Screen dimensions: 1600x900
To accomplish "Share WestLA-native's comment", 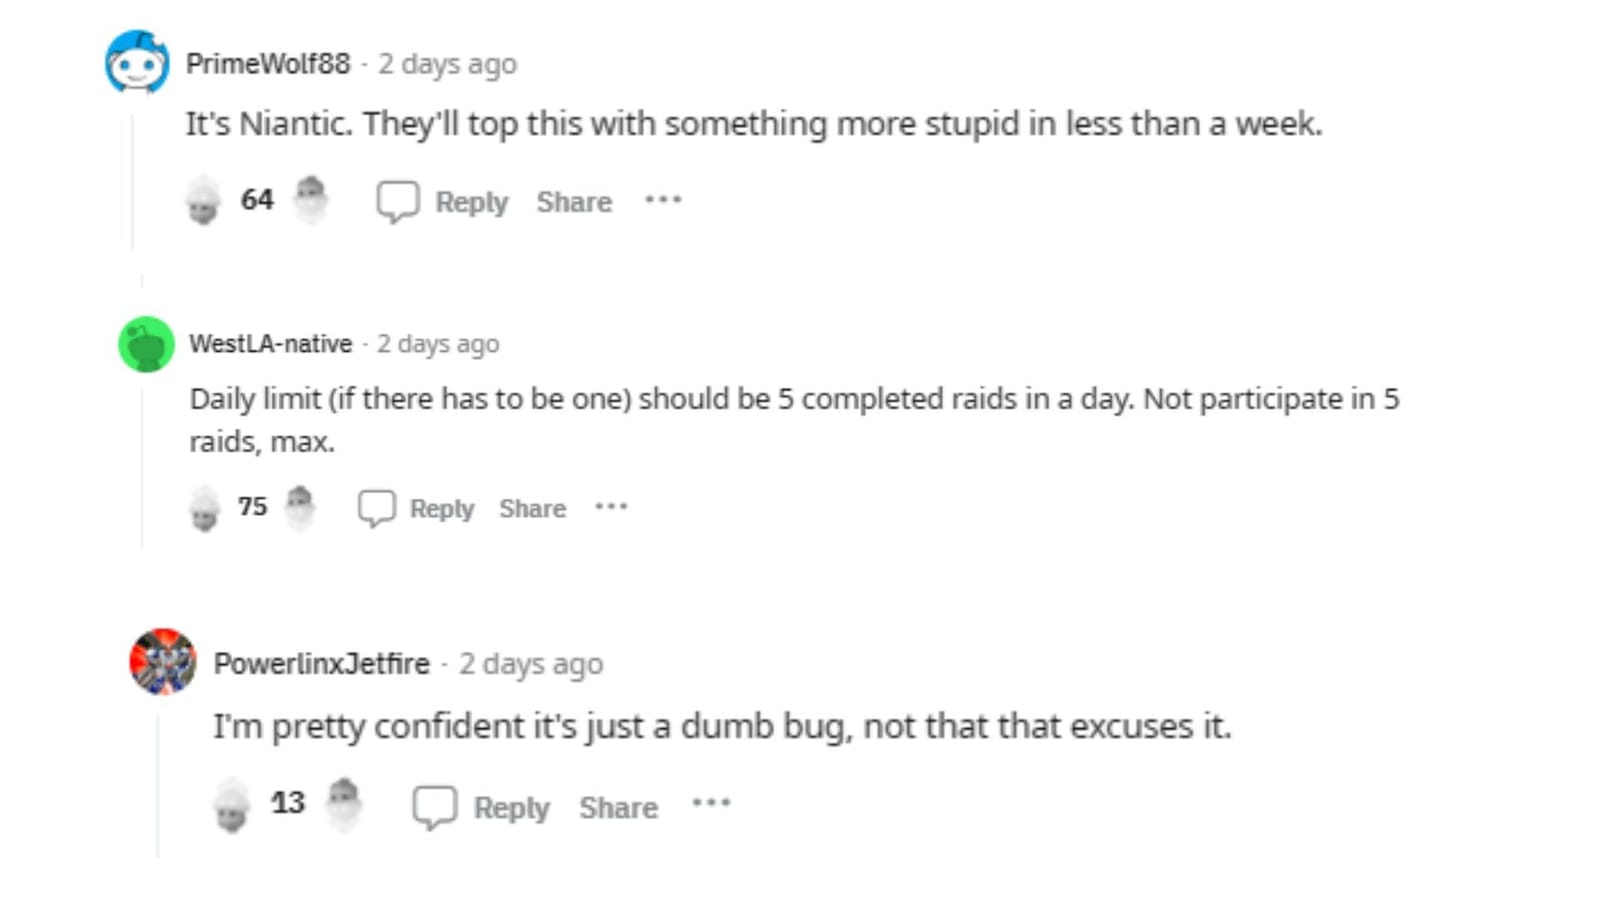I will [x=532, y=508].
